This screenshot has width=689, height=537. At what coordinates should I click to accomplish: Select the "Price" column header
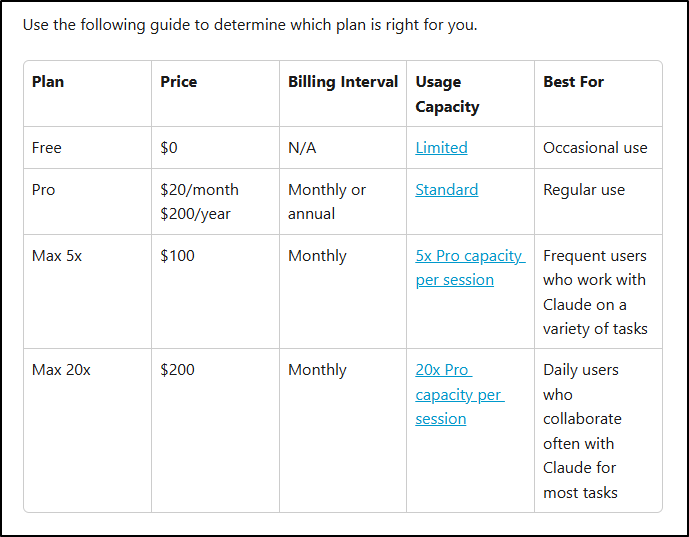tap(179, 82)
